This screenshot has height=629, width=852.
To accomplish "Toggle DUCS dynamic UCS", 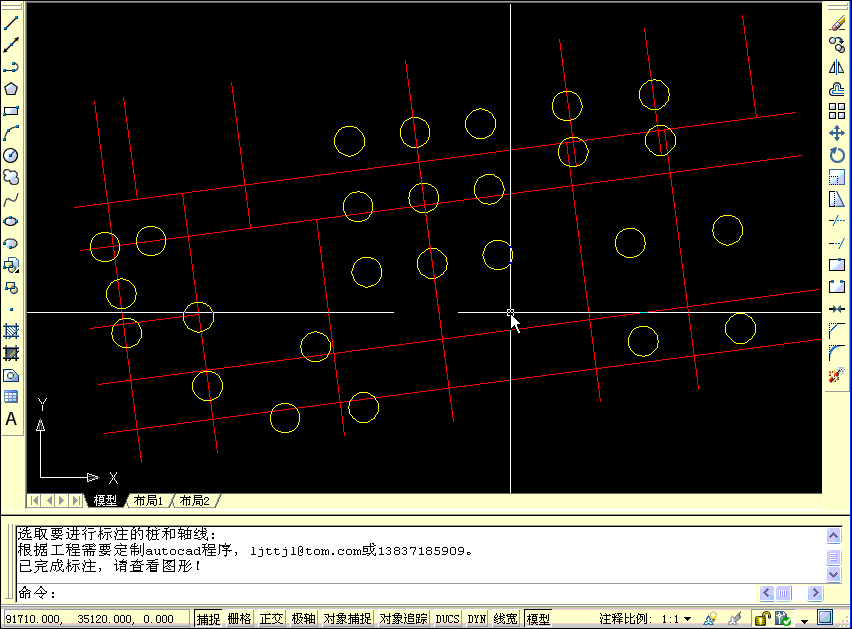I will (448, 619).
